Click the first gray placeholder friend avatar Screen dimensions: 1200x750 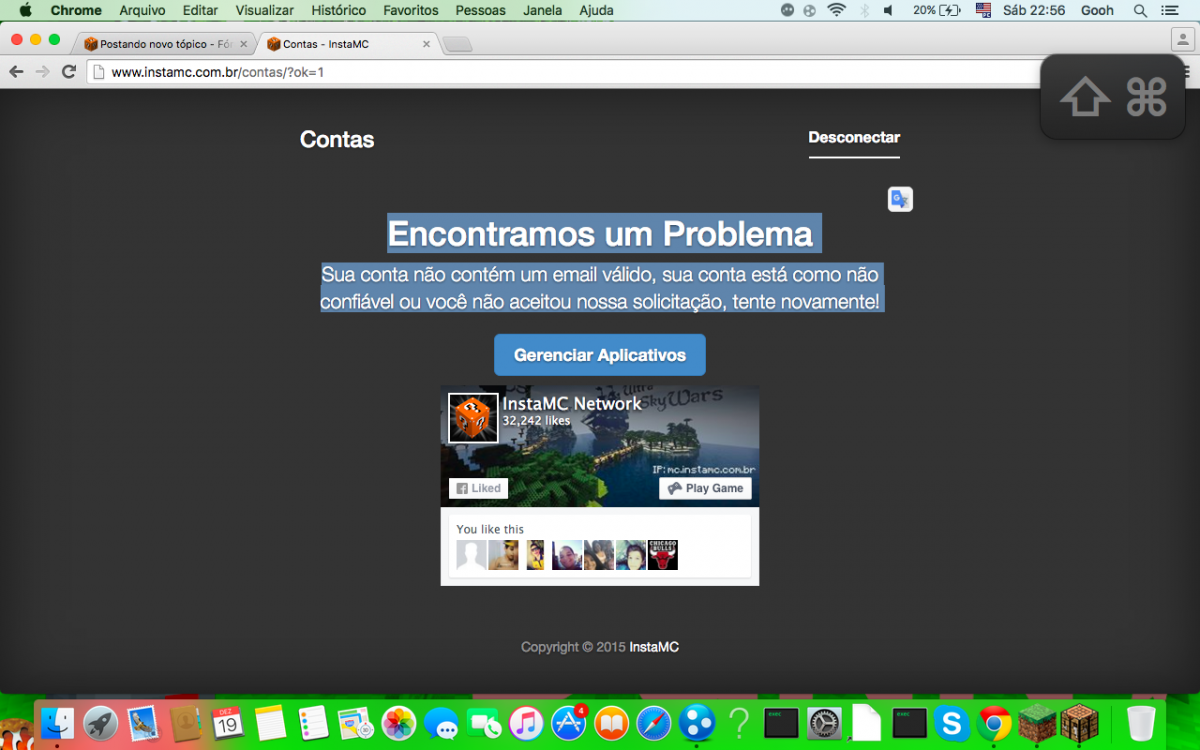tap(471, 555)
